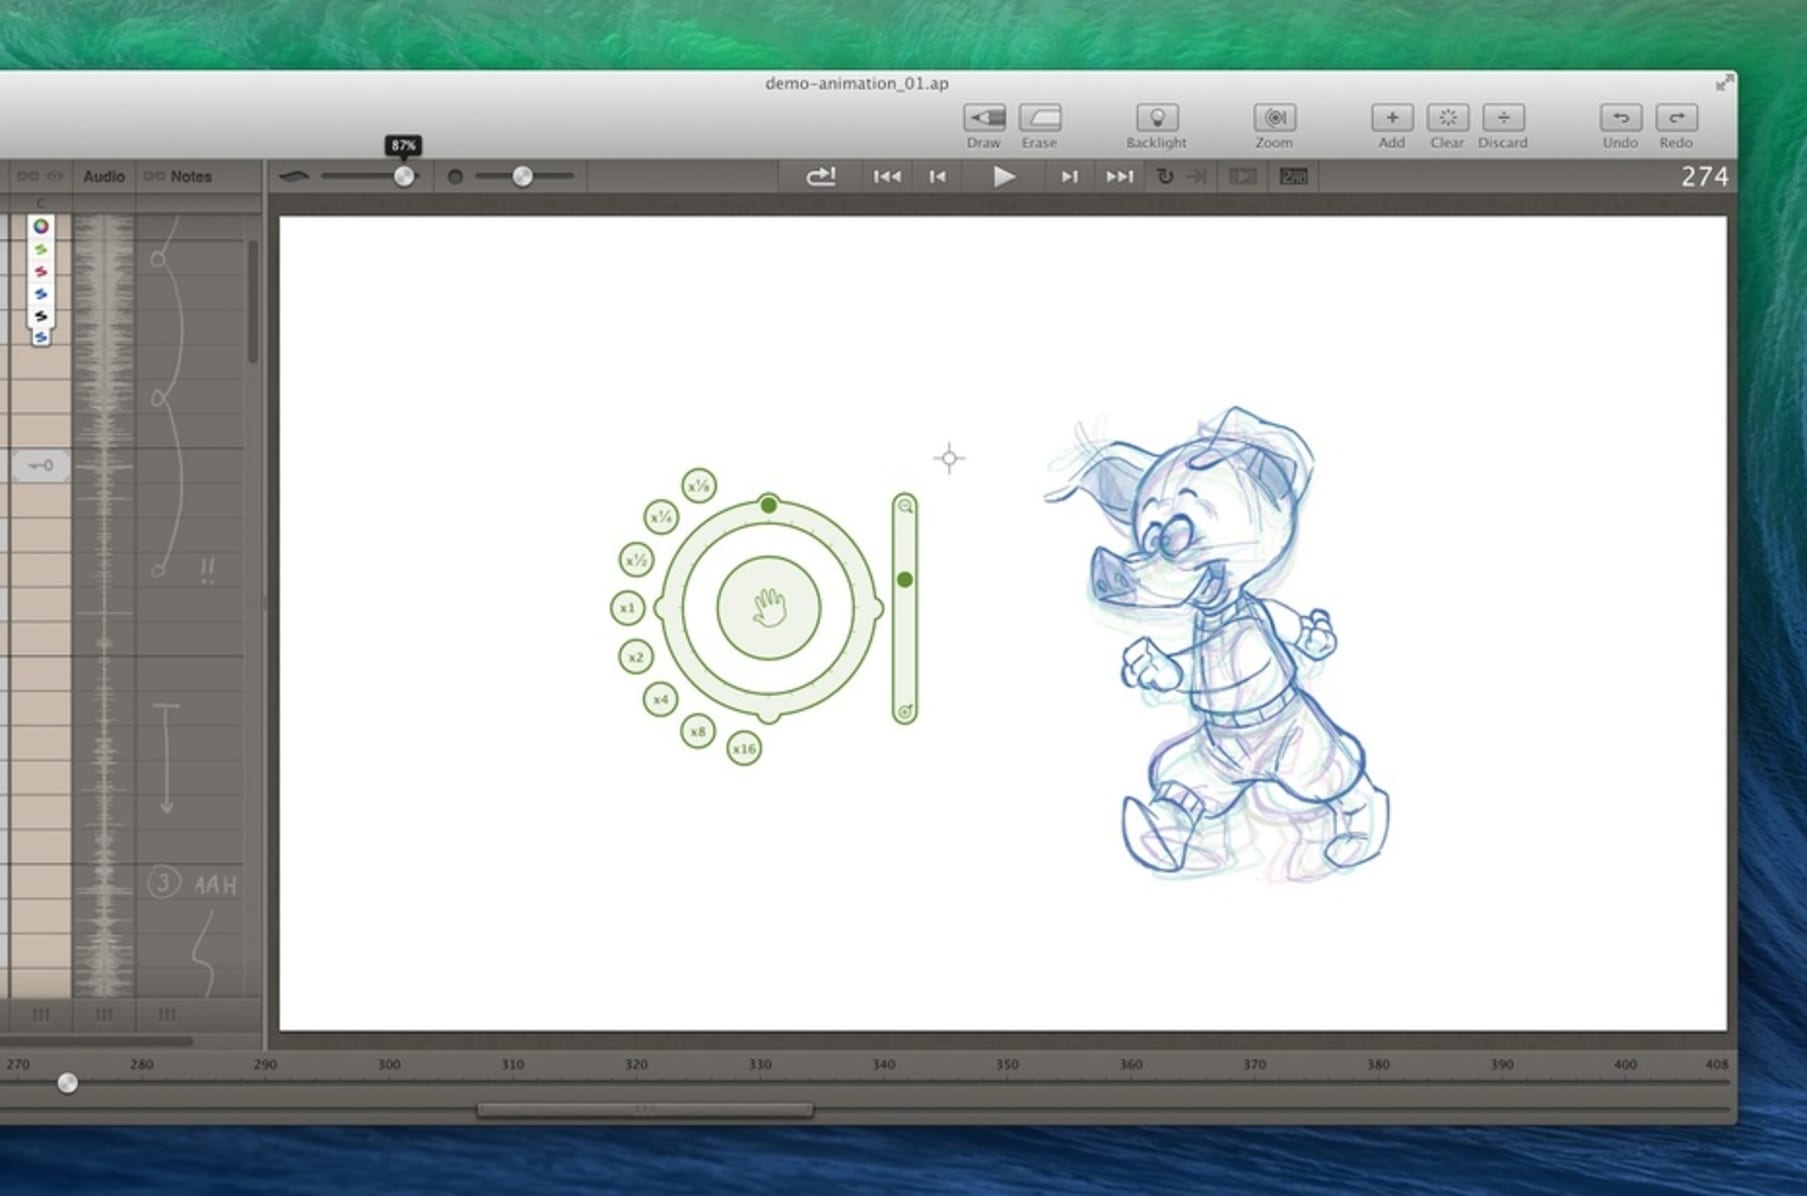Play the animation
The image size is (1807, 1196).
[x=1004, y=176]
